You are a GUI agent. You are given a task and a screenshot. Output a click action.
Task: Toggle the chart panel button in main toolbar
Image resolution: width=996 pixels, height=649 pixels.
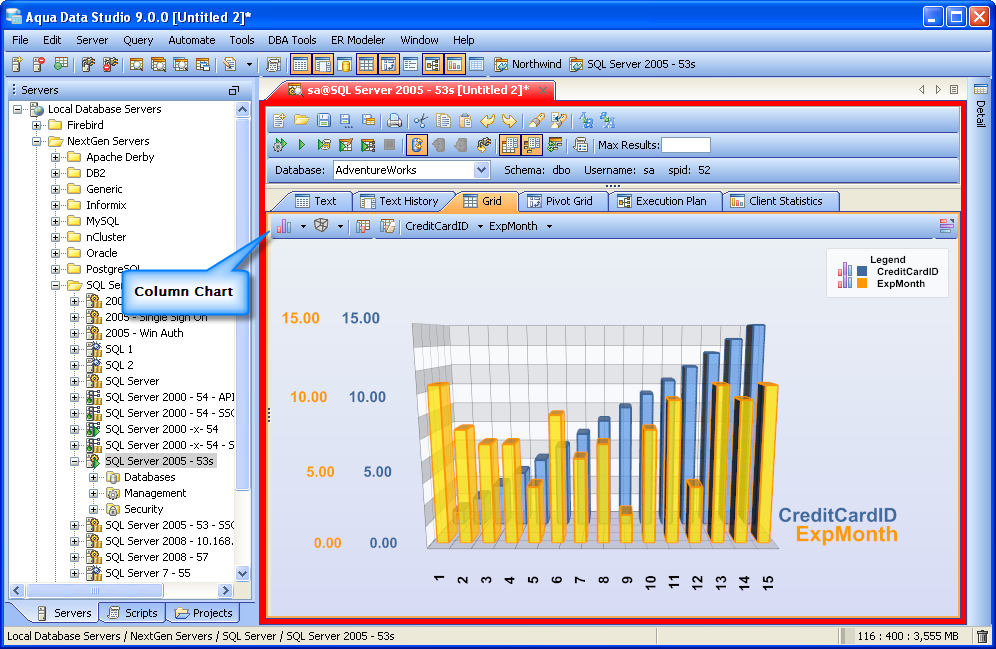(x=454, y=64)
